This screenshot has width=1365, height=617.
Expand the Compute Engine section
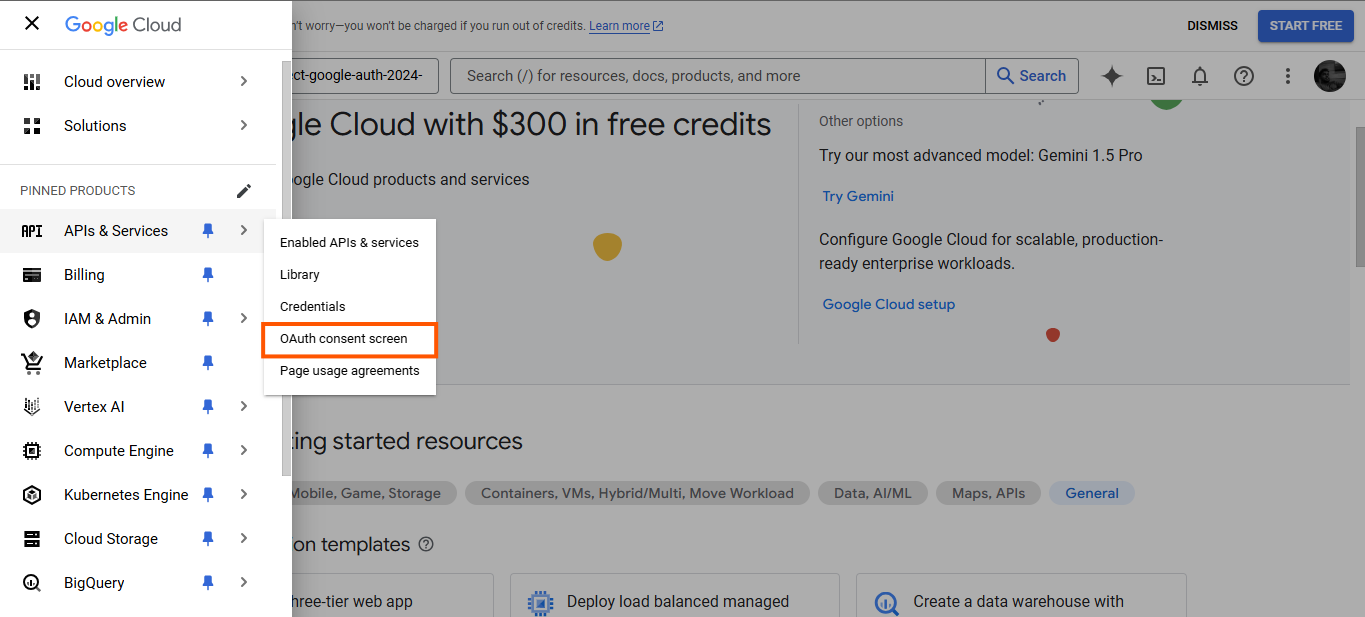pyautogui.click(x=243, y=450)
